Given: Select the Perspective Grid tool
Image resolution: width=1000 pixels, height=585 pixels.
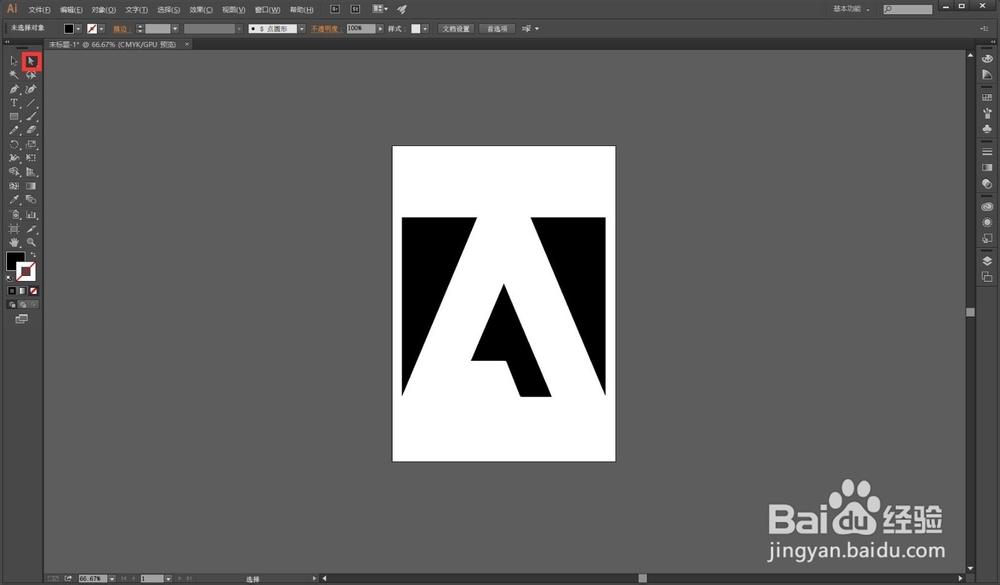Looking at the screenshot, I should point(31,172).
